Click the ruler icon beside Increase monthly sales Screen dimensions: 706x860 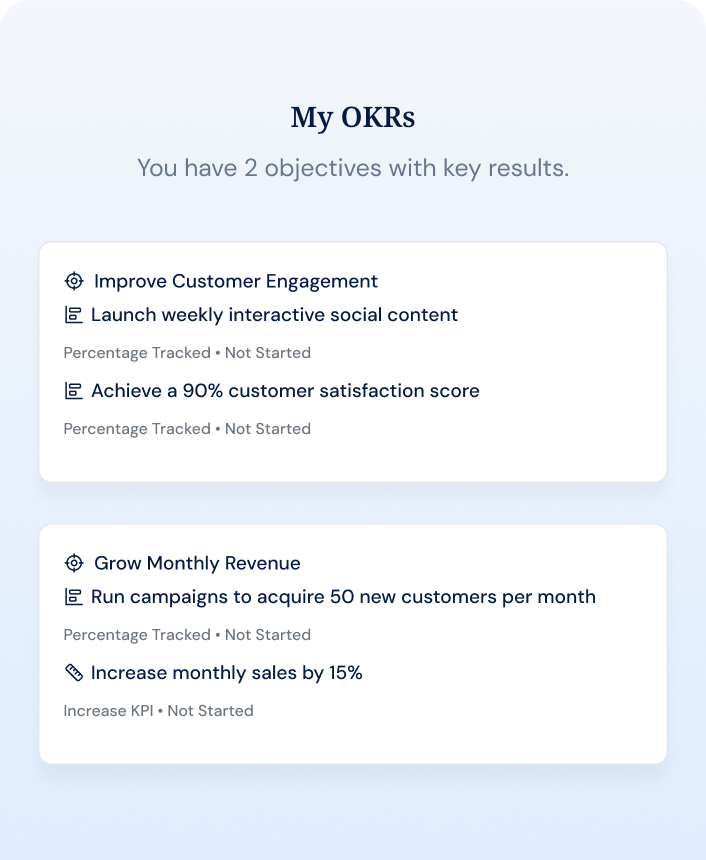tap(73, 673)
